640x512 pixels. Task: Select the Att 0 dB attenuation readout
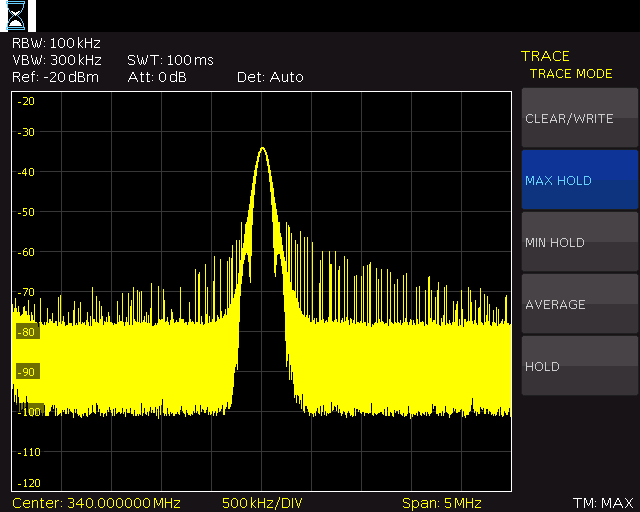pos(157,77)
